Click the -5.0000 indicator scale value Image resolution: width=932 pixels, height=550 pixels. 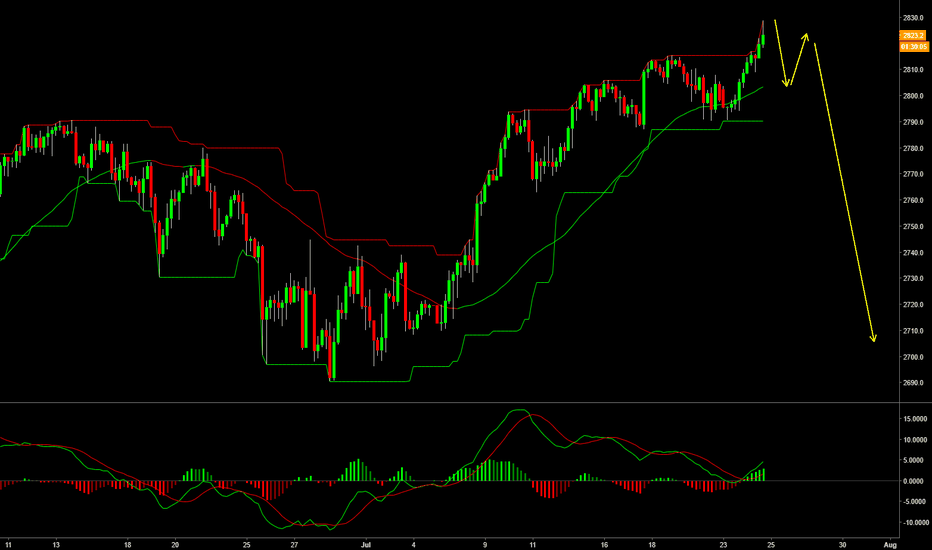pos(915,502)
